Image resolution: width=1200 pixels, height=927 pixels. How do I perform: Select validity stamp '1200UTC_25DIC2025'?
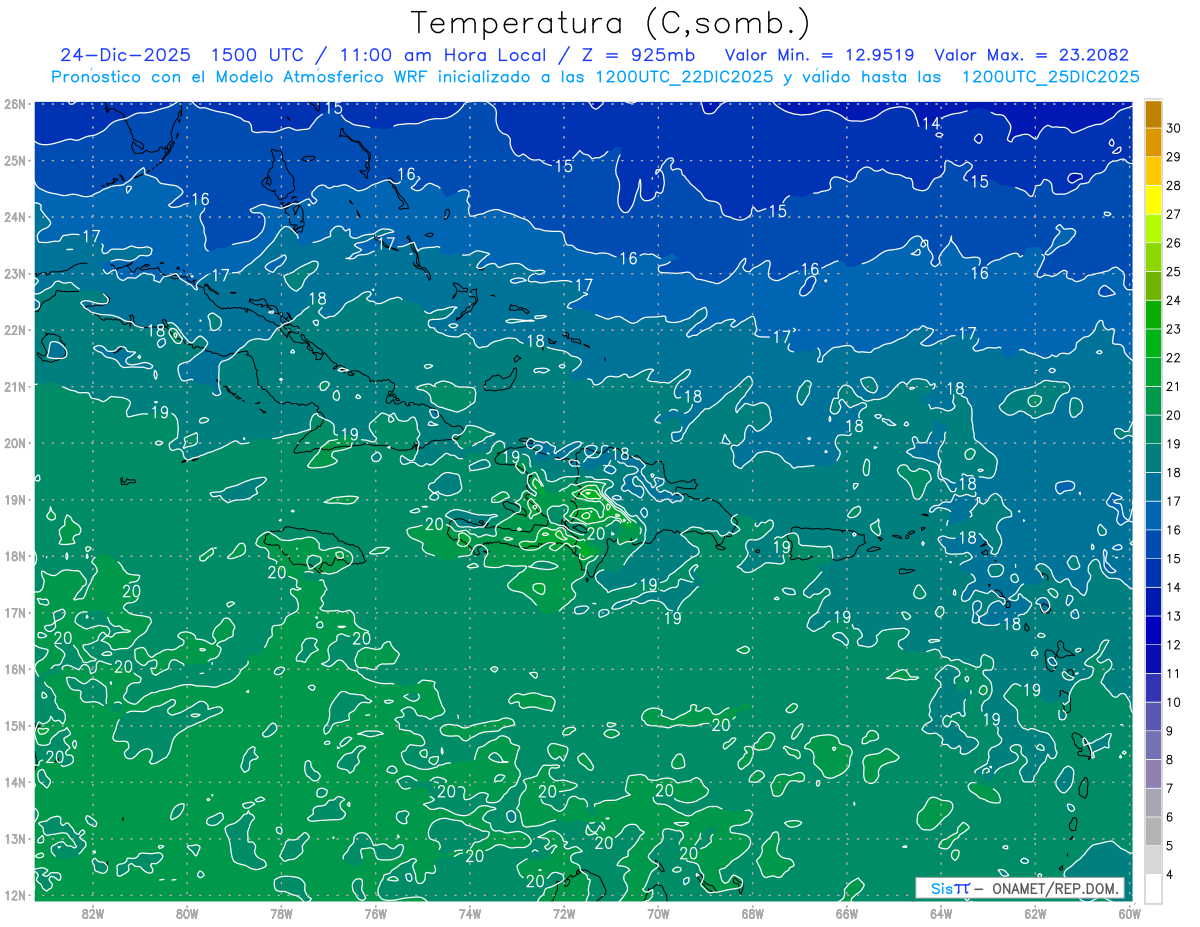[x=1050, y=77]
